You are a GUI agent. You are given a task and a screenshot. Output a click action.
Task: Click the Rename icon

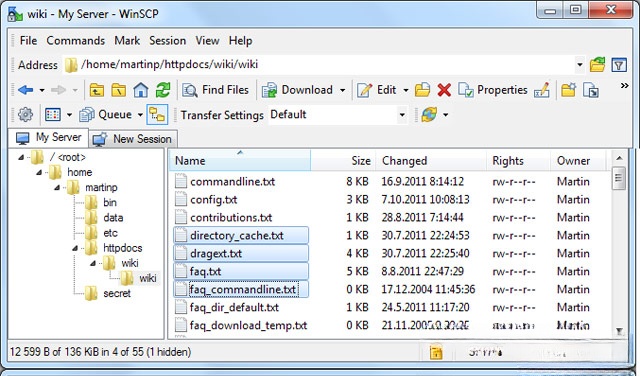point(542,90)
